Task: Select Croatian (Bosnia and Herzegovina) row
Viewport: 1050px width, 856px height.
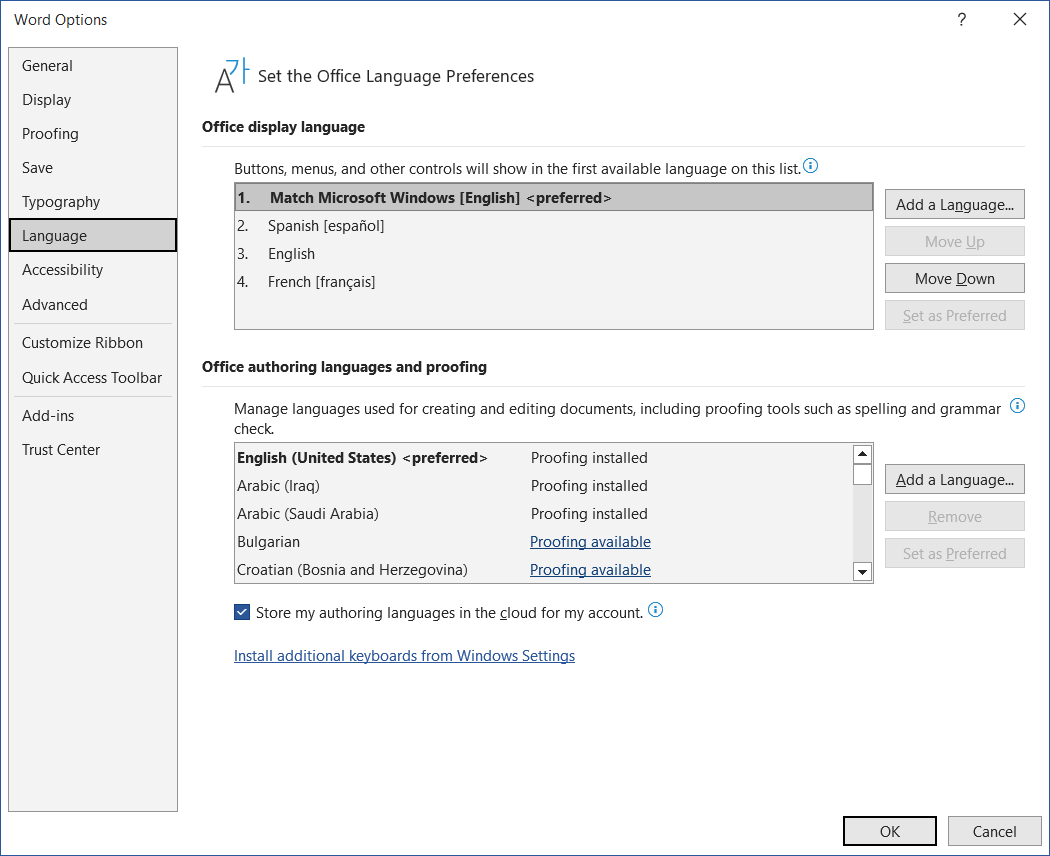Action: pyautogui.click(x=544, y=570)
